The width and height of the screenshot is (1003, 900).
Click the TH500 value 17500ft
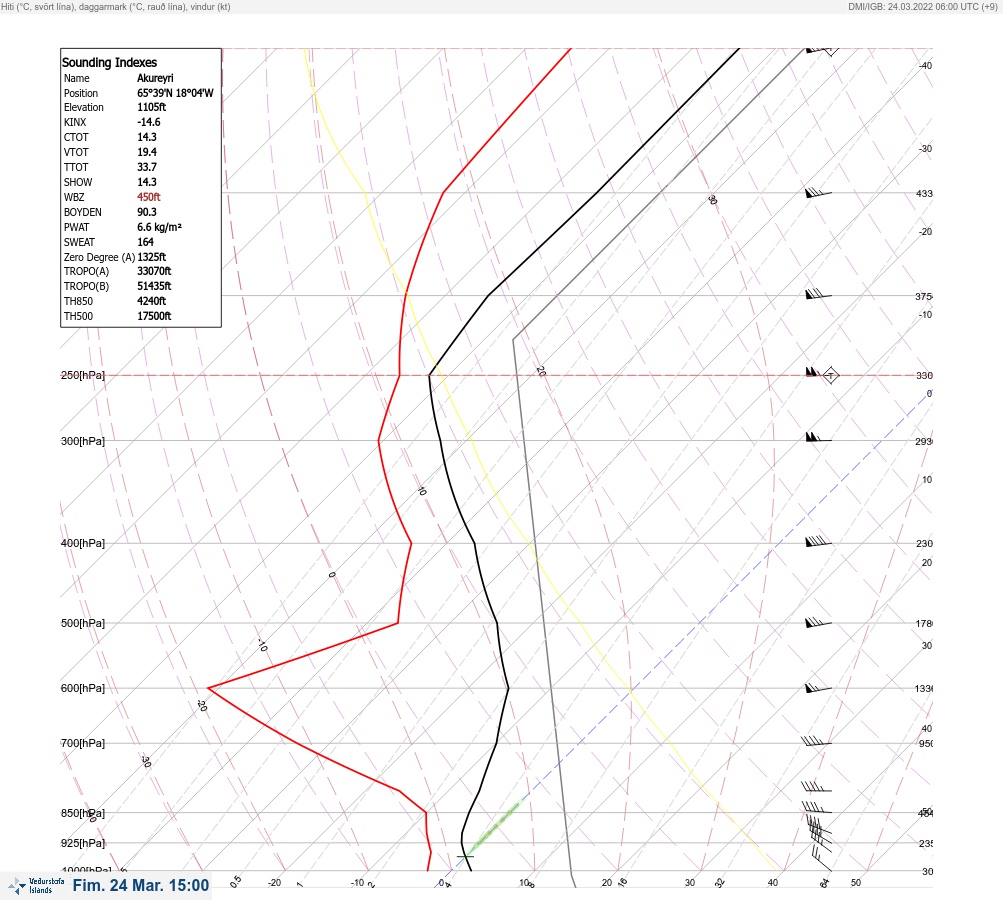tap(154, 316)
